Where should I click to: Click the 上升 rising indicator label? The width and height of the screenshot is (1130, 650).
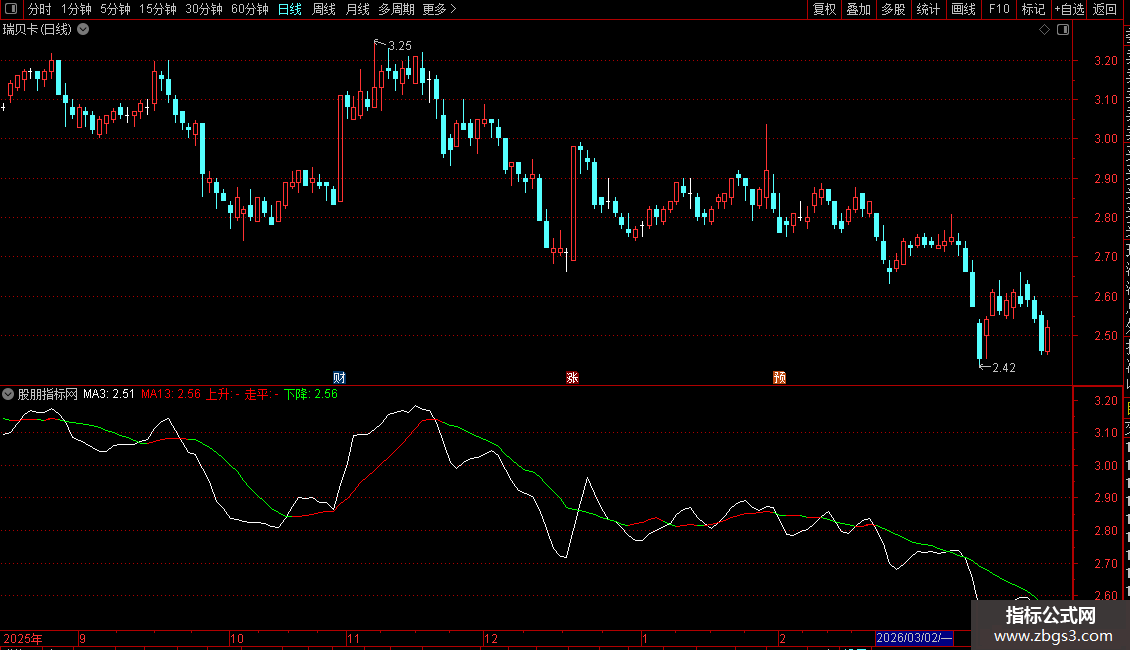(223, 394)
